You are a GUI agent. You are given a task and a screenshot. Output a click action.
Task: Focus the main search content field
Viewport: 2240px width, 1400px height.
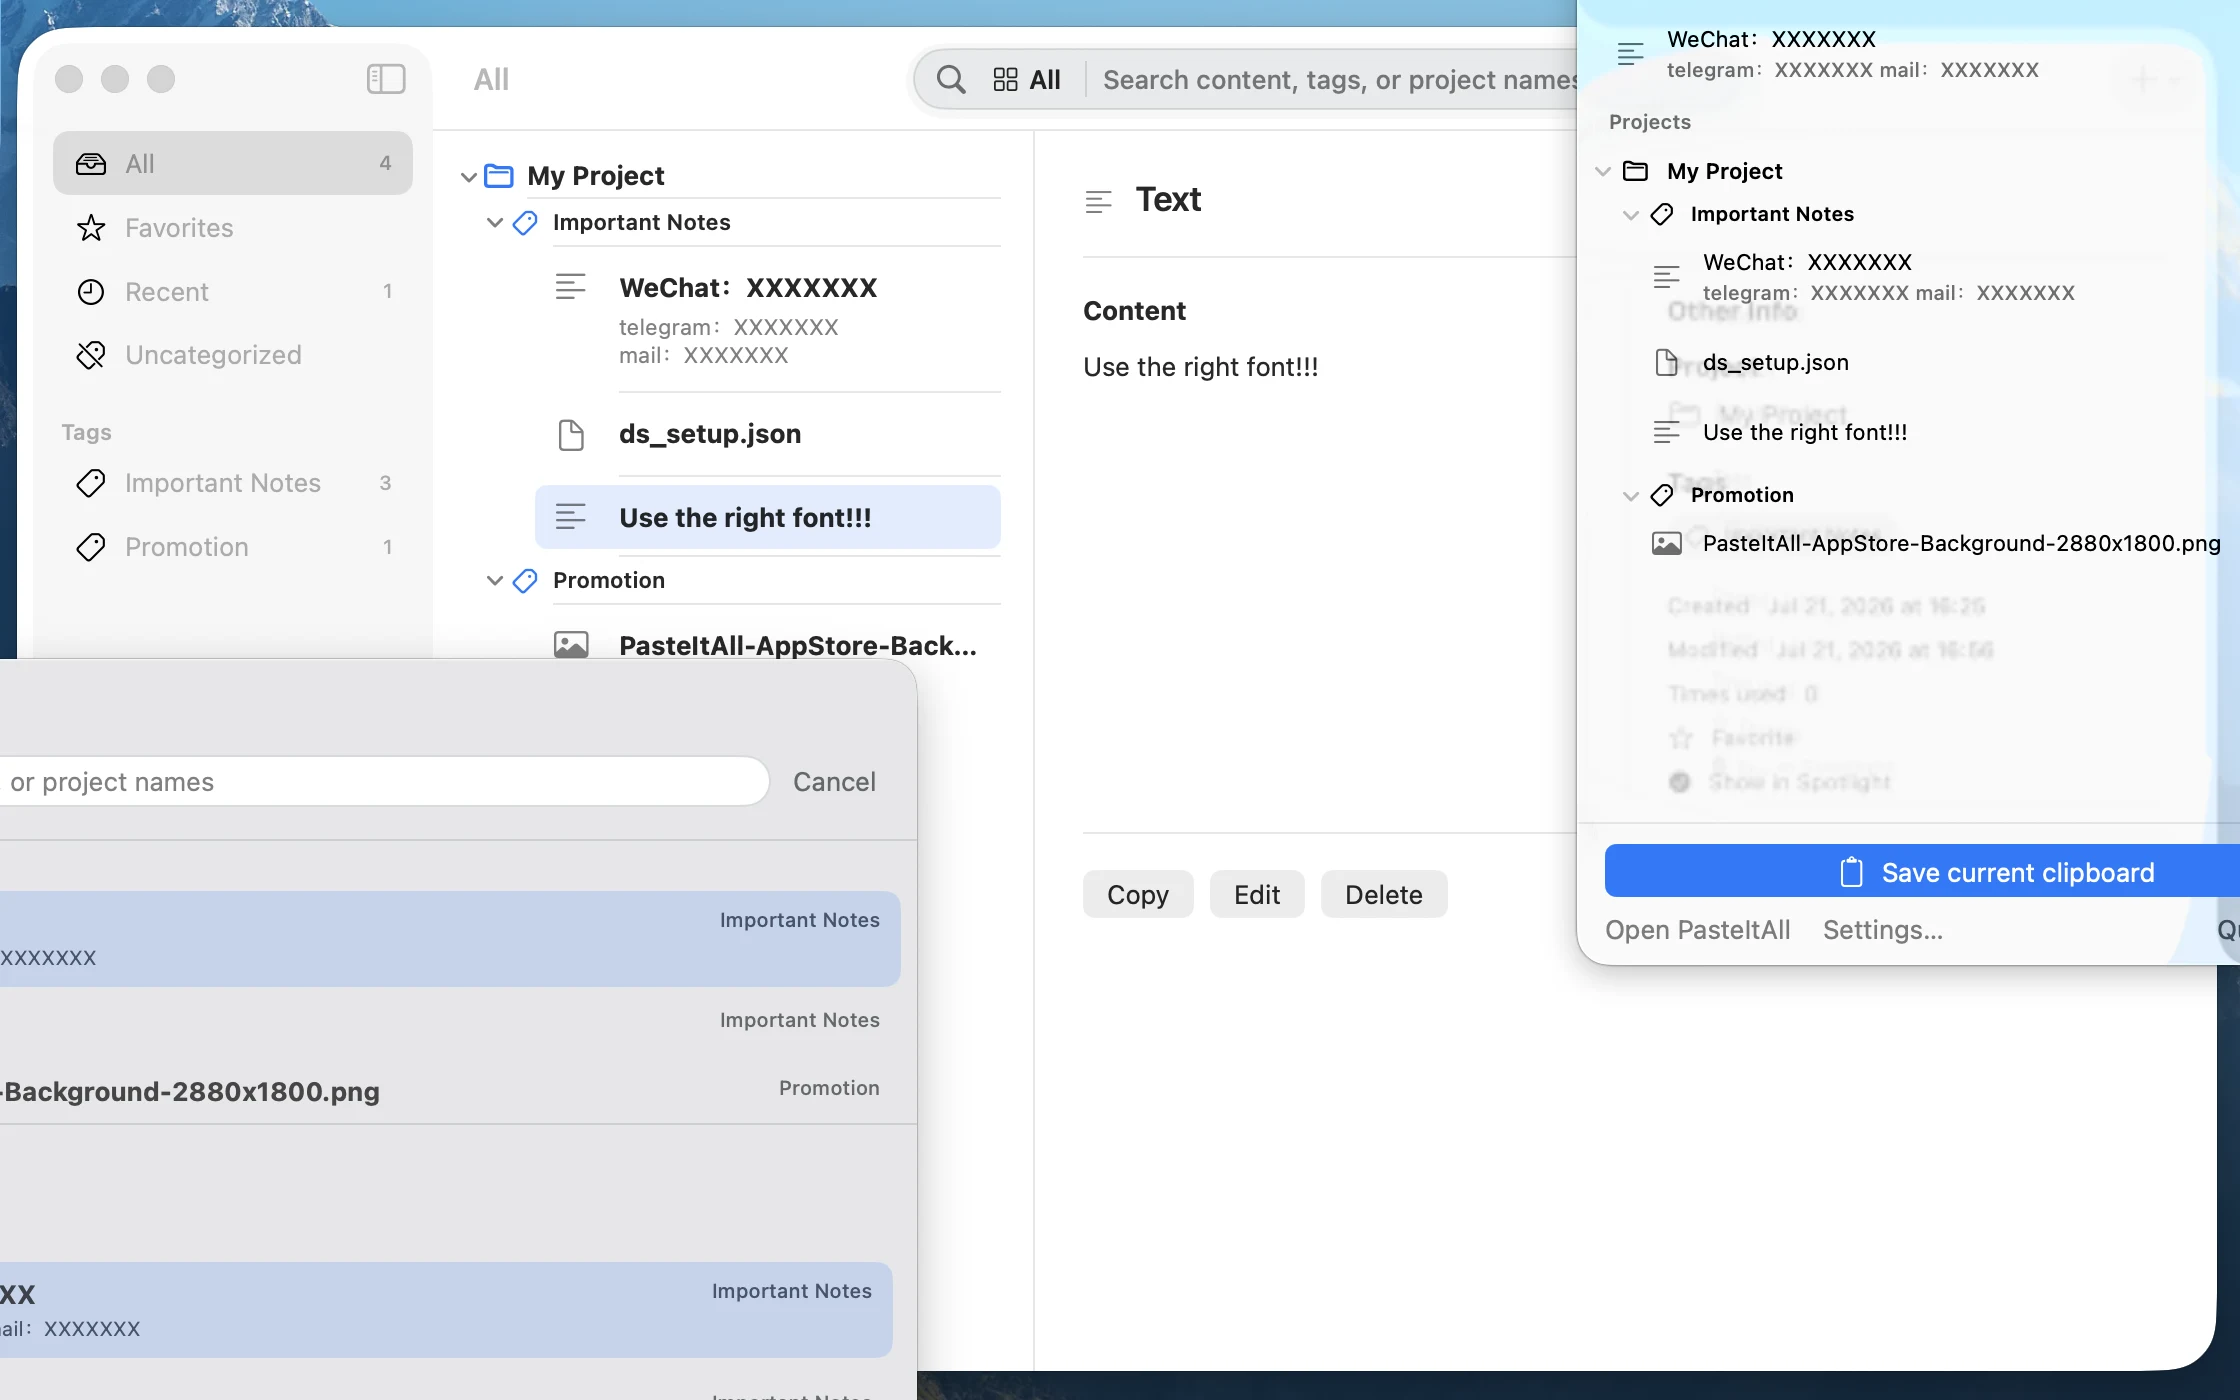1338,80
